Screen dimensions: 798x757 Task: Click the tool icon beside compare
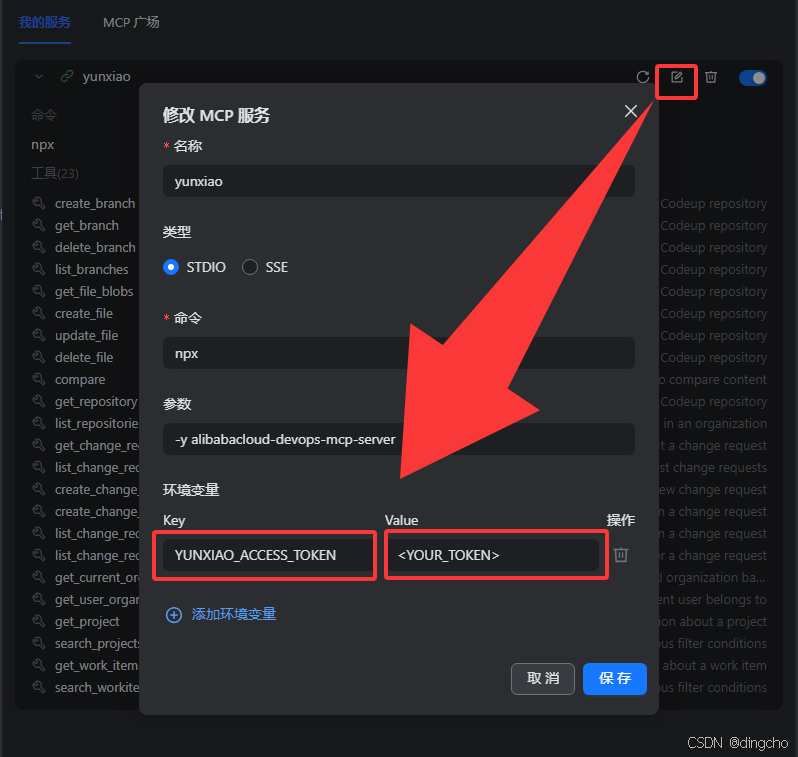coord(39,379)
